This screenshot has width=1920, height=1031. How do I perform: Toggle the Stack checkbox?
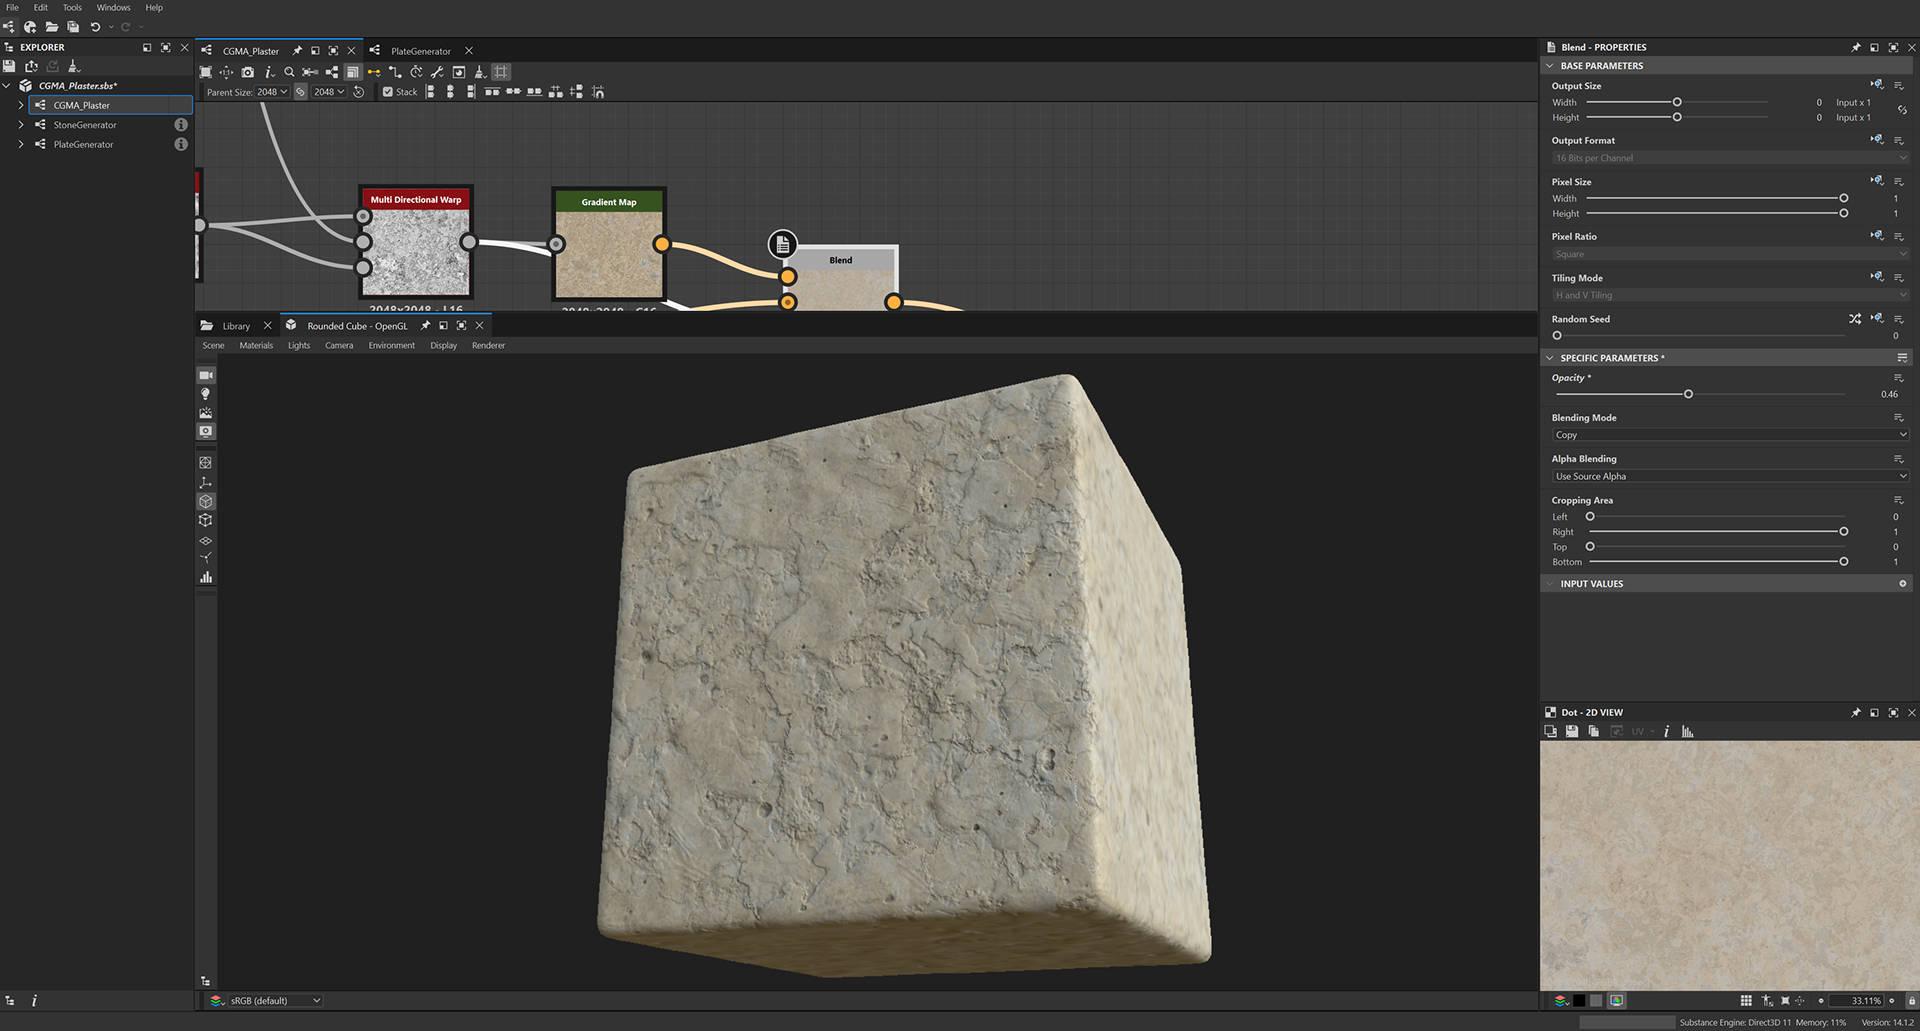coord(388,92)
